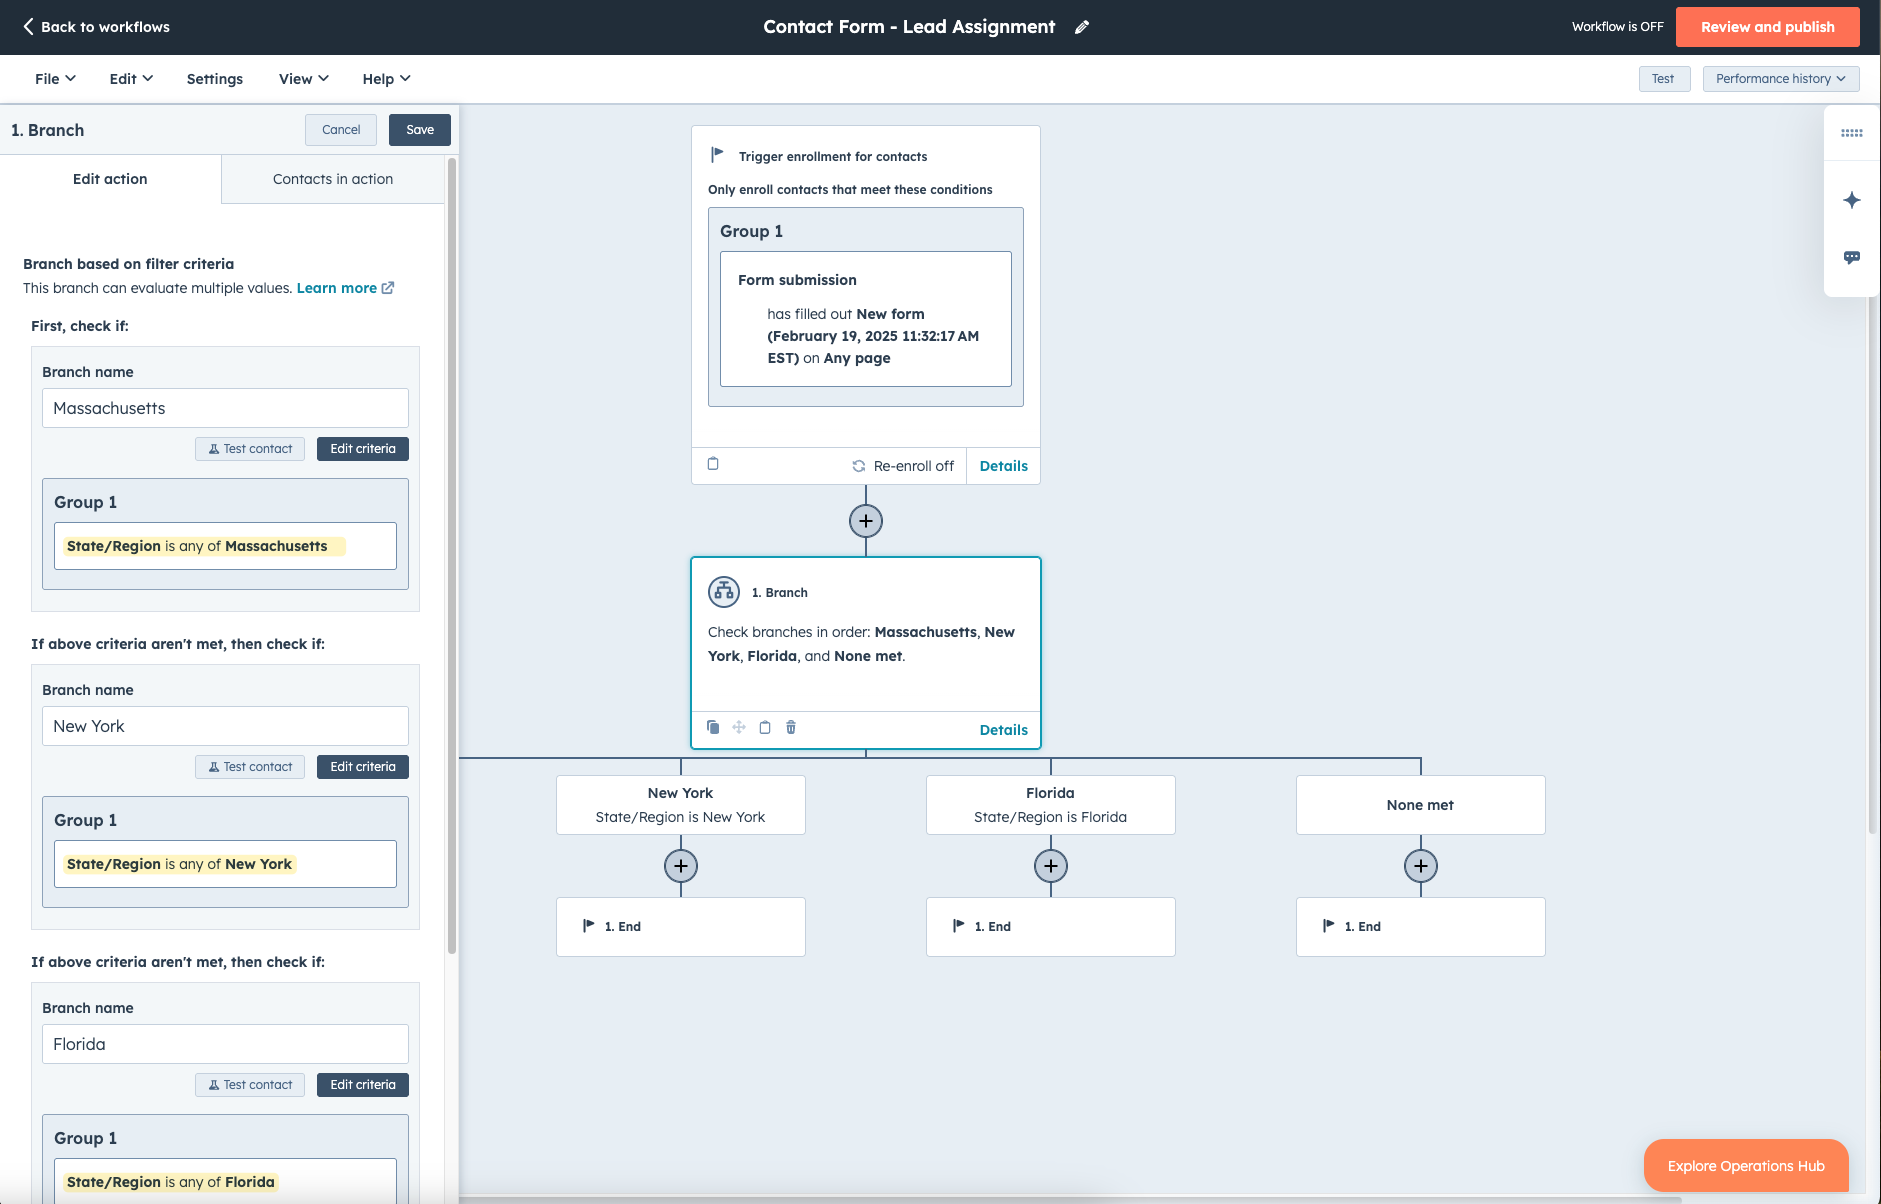Switch to the Contacts in action tab

(333, 179)
